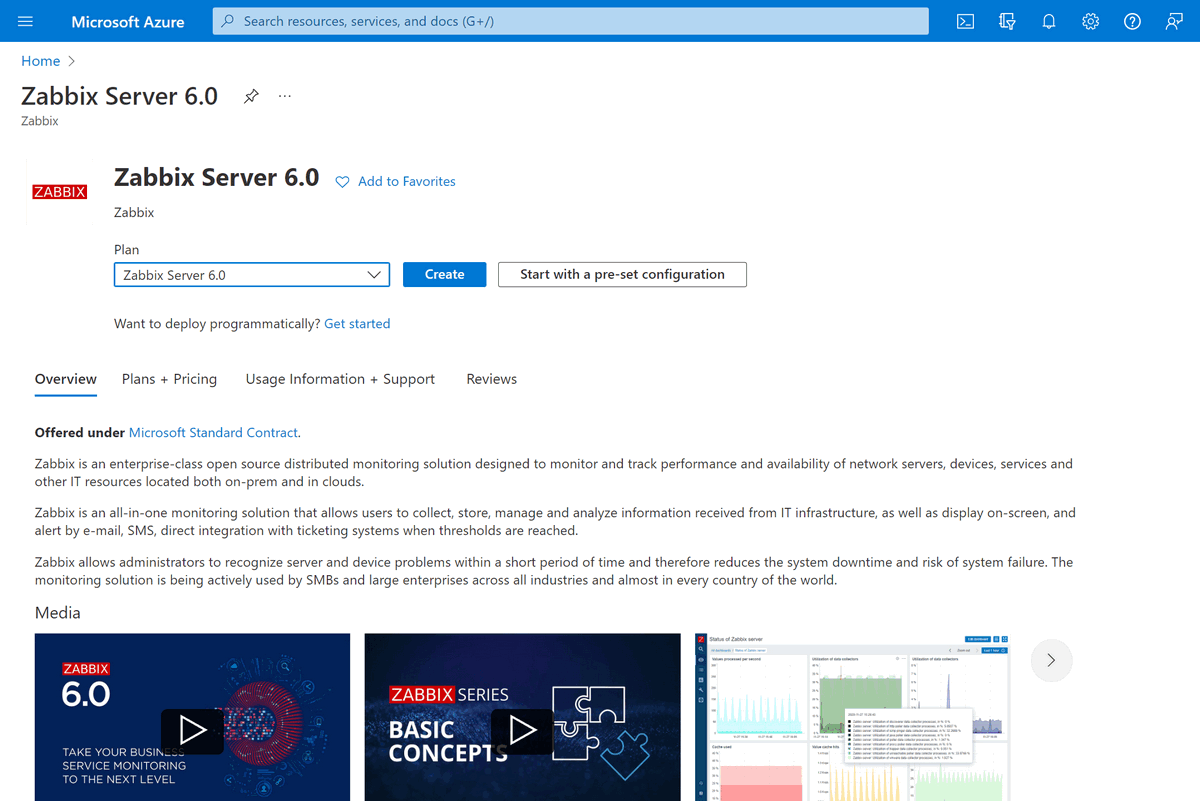Open the more options ellipsis beside title
The image size is (1200, 801).
pos(285,96)
